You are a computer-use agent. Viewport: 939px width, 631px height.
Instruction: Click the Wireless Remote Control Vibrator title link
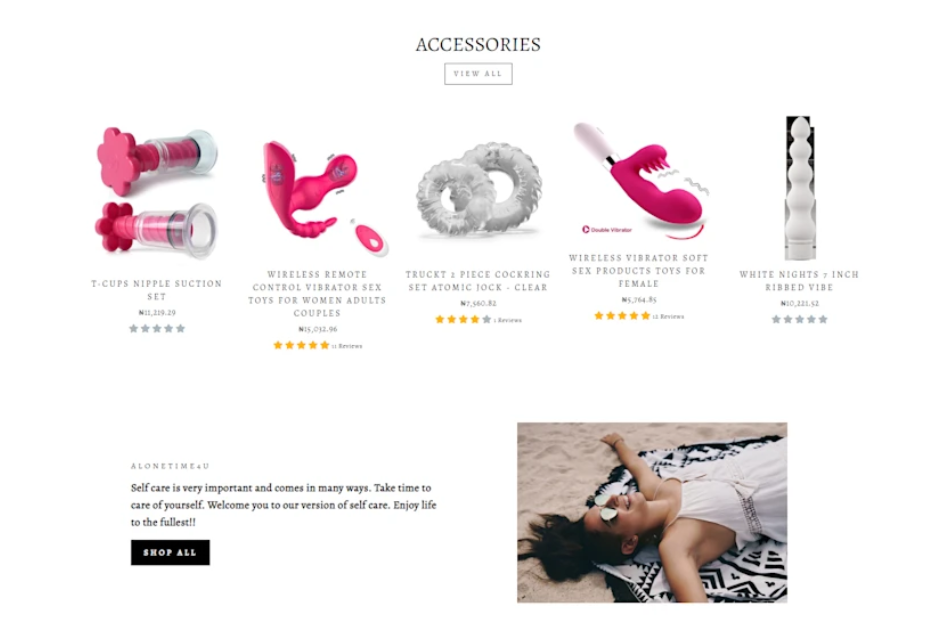pyautogui.click(x=317, y=293)
